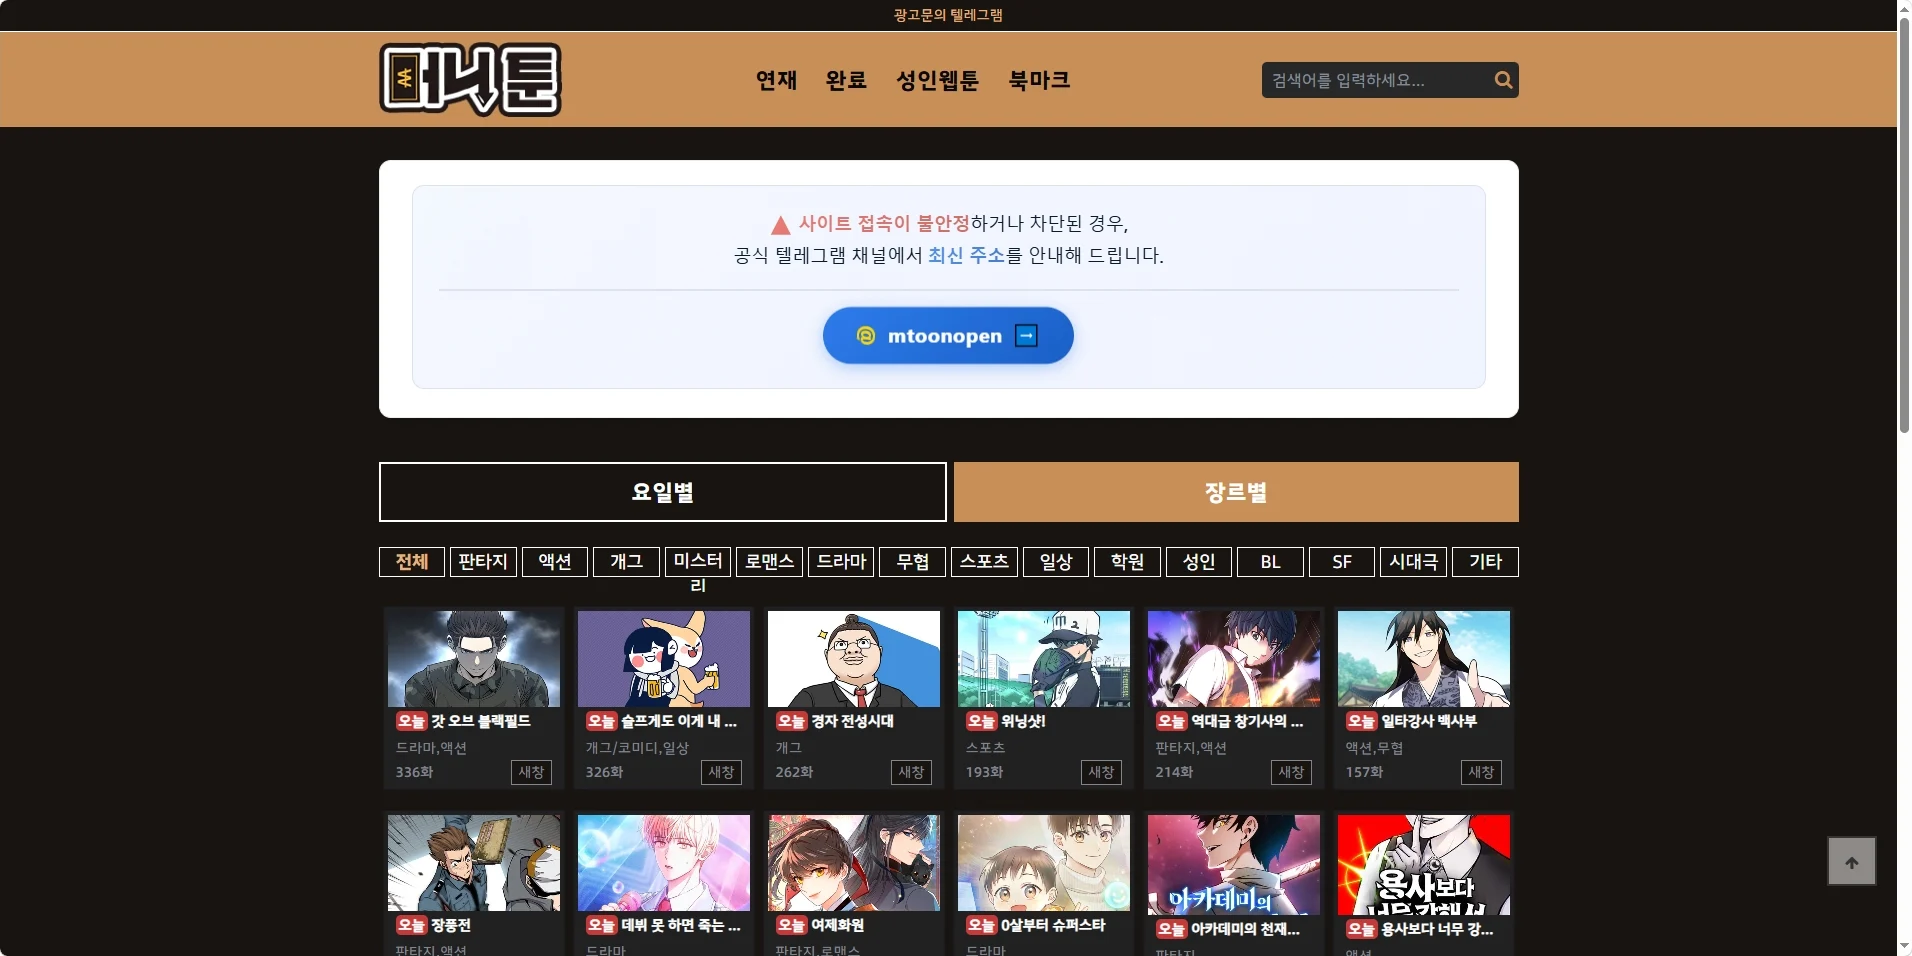Select 기타 genre filter
1912x956 pixels.
tap(1486, 562)
